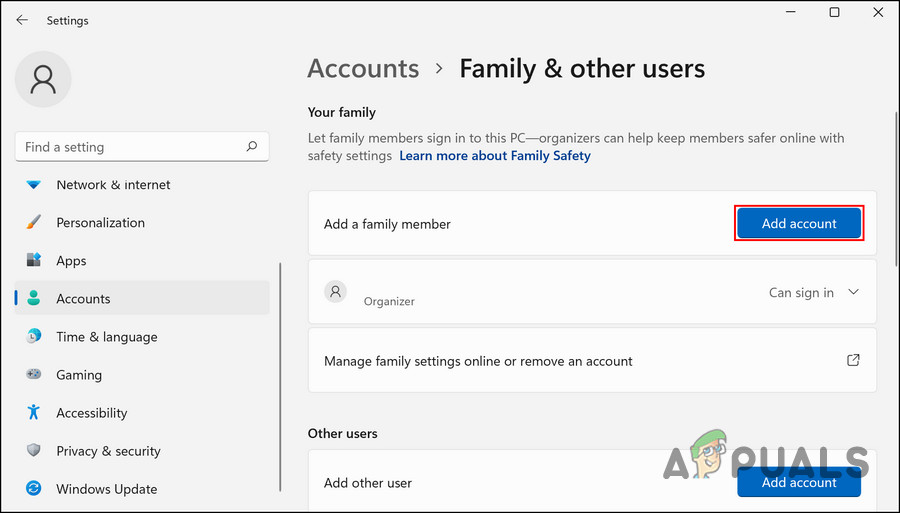Viewport: 900px width, 513px height.
Task: Click Add account for other user
Action: point(799,482)
